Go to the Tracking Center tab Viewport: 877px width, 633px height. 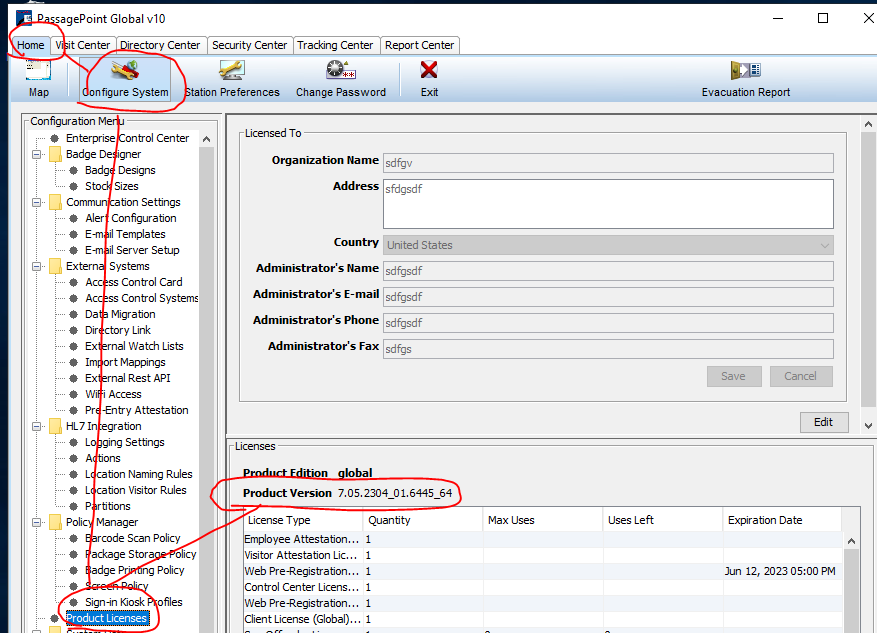[x=335, y=45]
